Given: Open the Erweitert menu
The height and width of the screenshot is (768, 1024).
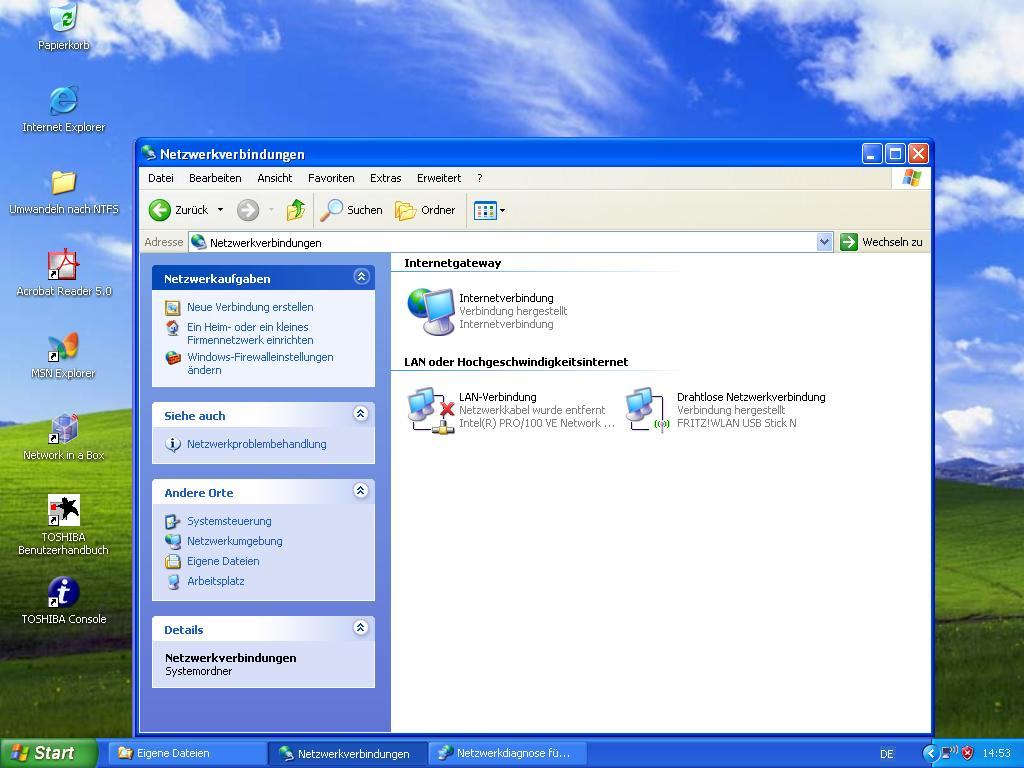Looking at the screenshot, I should point(439,178).
